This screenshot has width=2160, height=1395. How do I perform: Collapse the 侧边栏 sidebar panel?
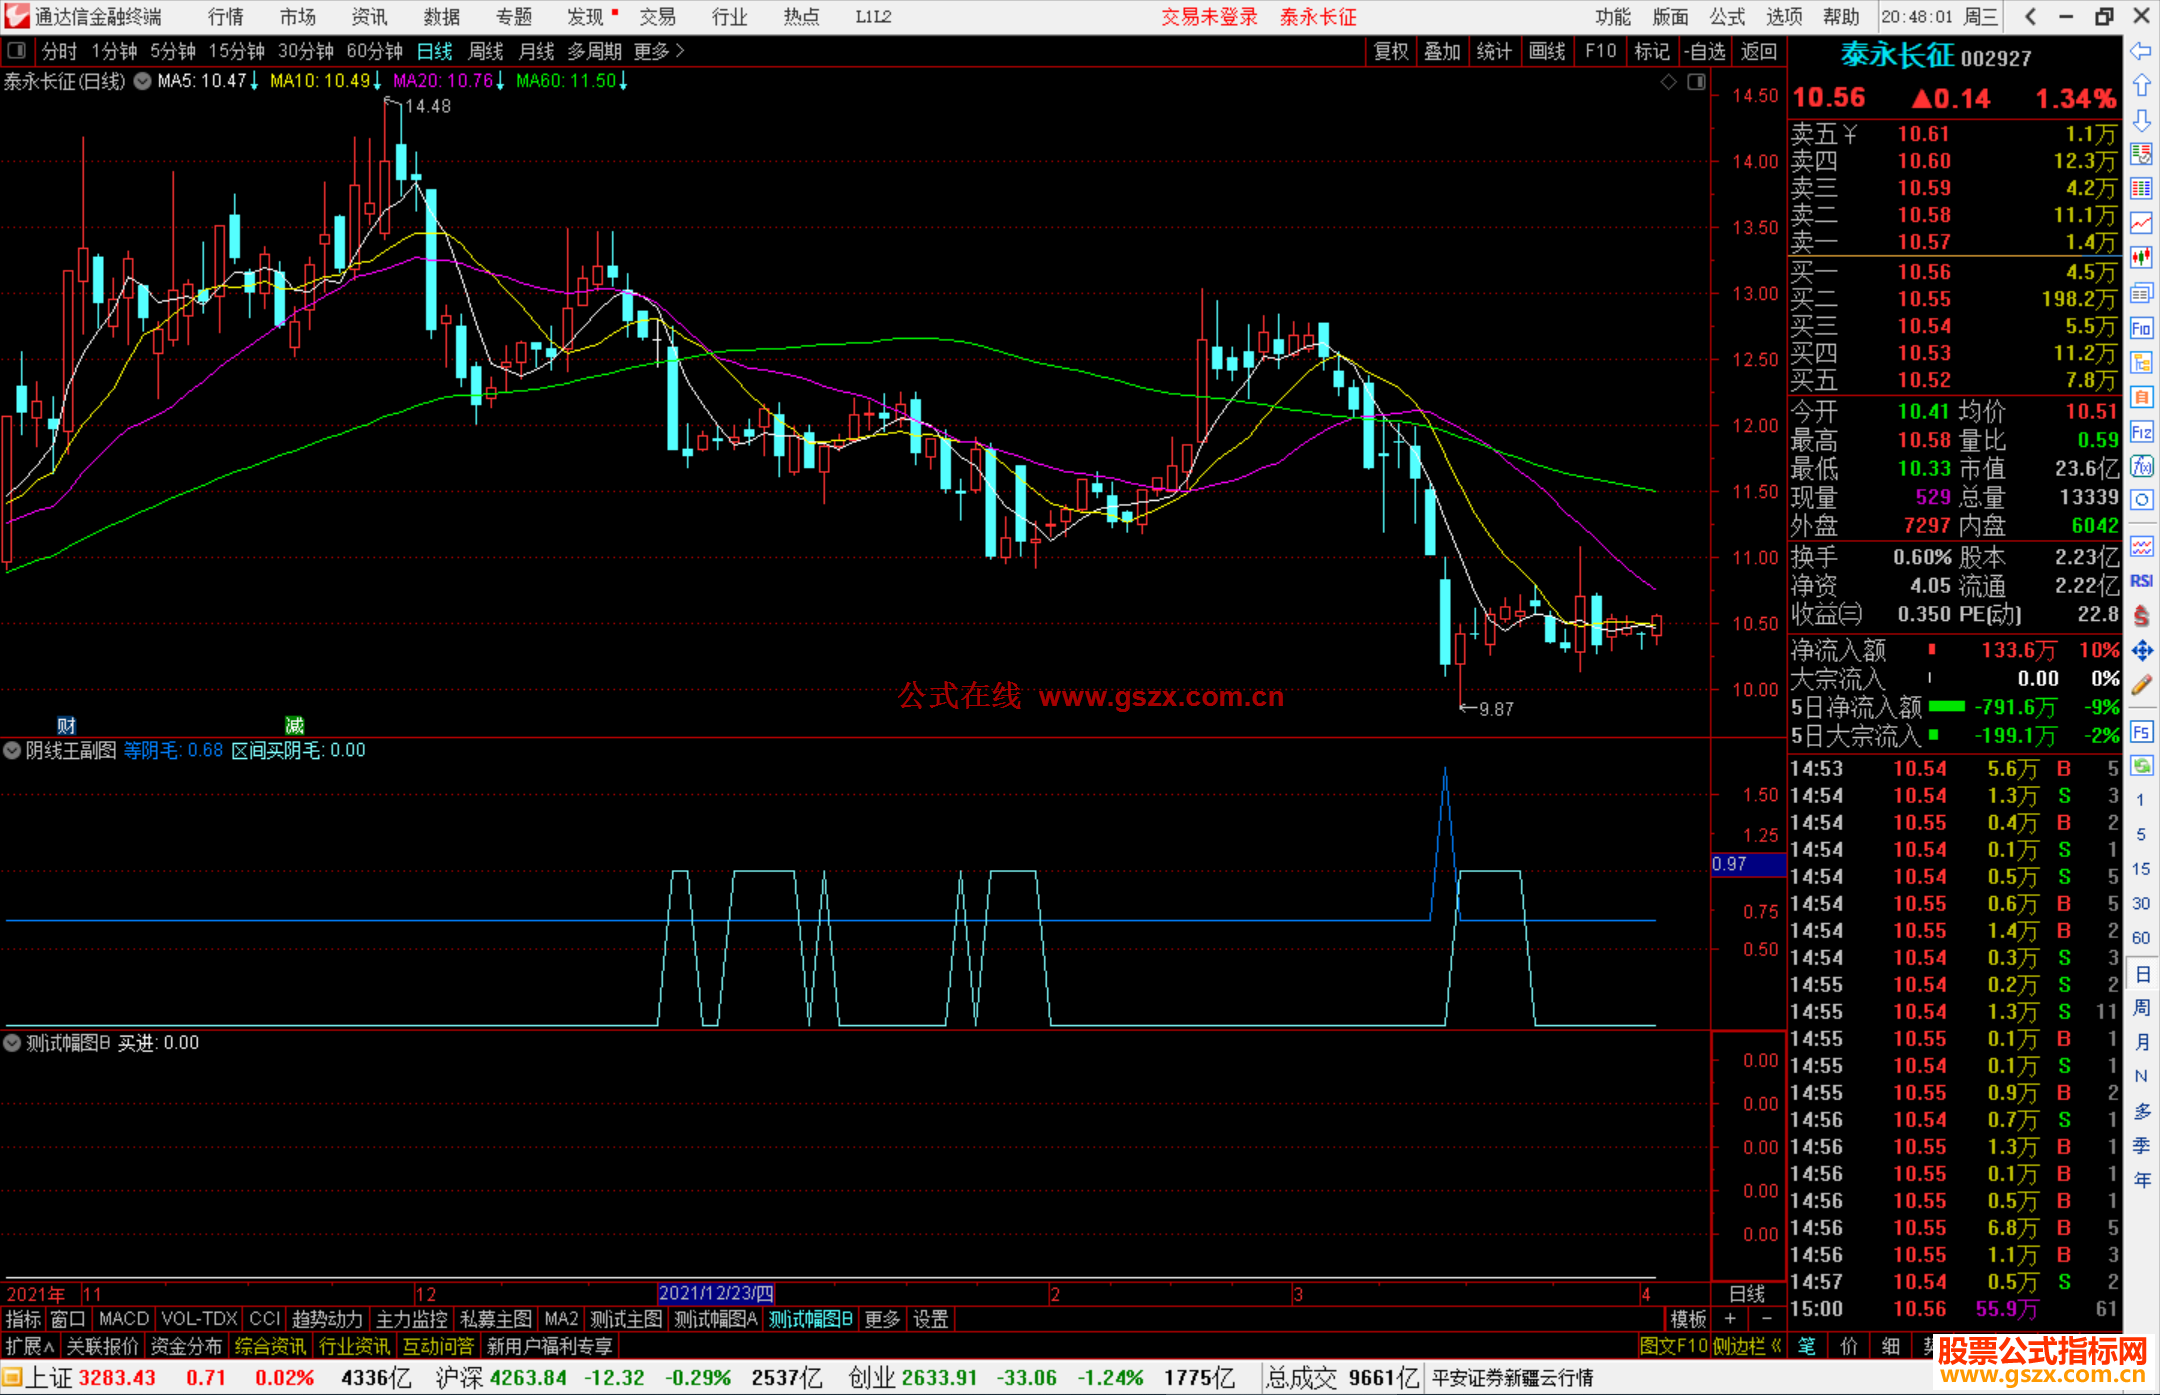(1747, 1346)
